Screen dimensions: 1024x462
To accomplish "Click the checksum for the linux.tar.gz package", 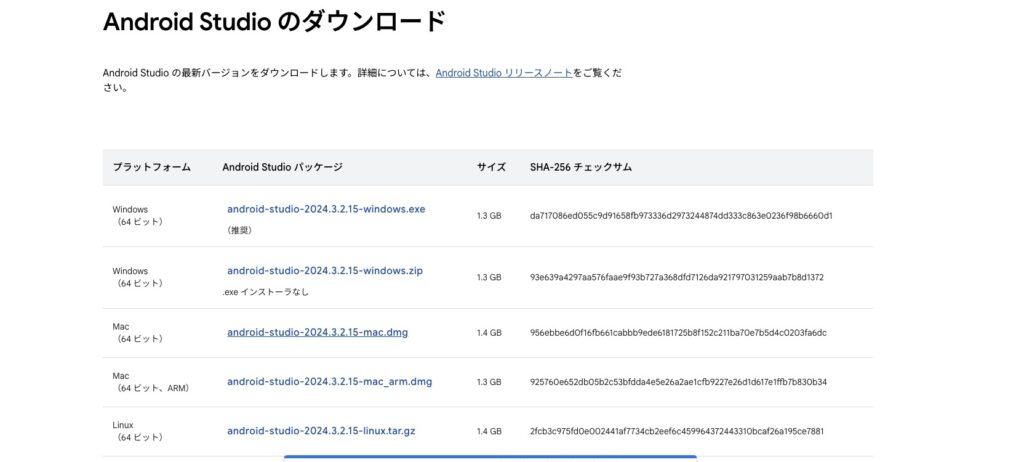I will [x=676, y=431].
